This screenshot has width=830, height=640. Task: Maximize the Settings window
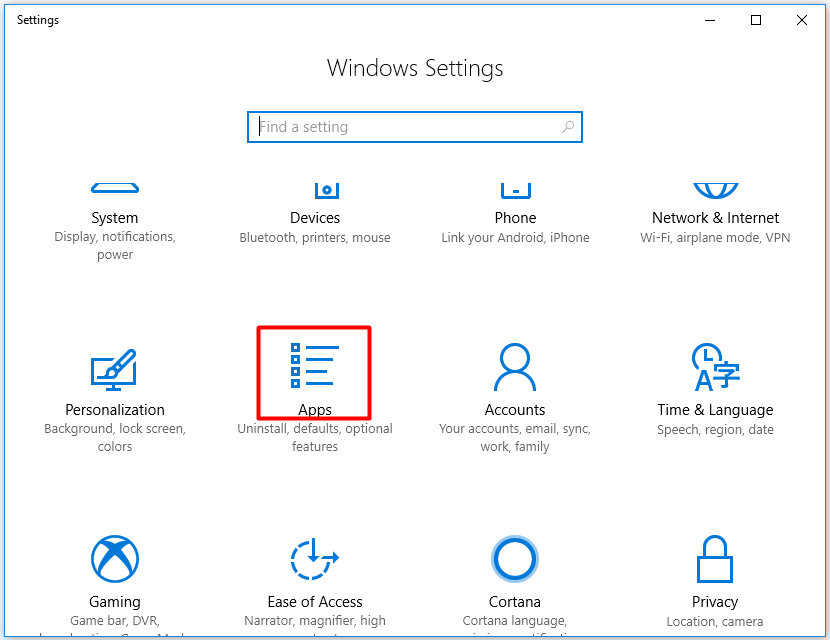(756, 20)
